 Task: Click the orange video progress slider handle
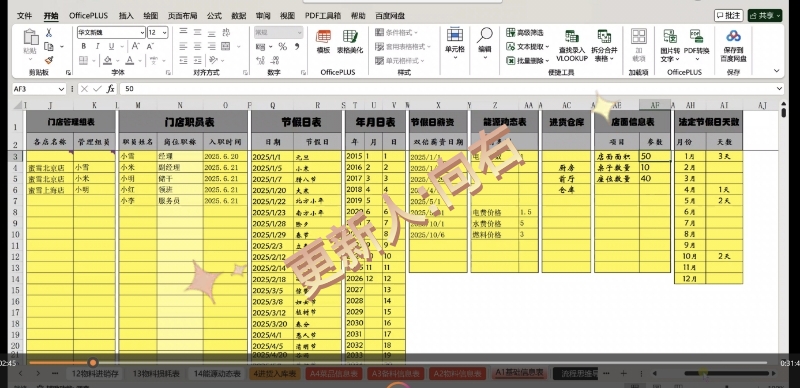pos(93,362)
